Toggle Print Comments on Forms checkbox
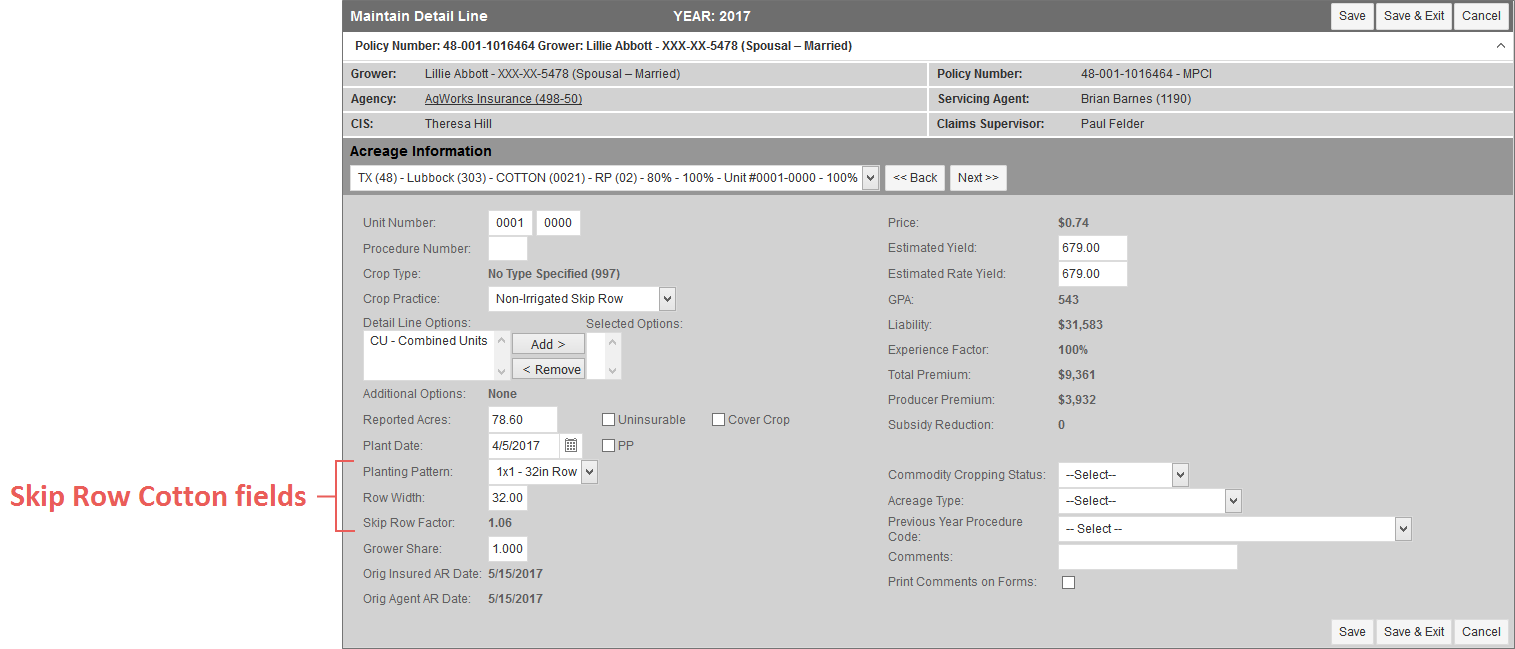The width and height of the screenshot is (1515, 649). [1068, 583]
